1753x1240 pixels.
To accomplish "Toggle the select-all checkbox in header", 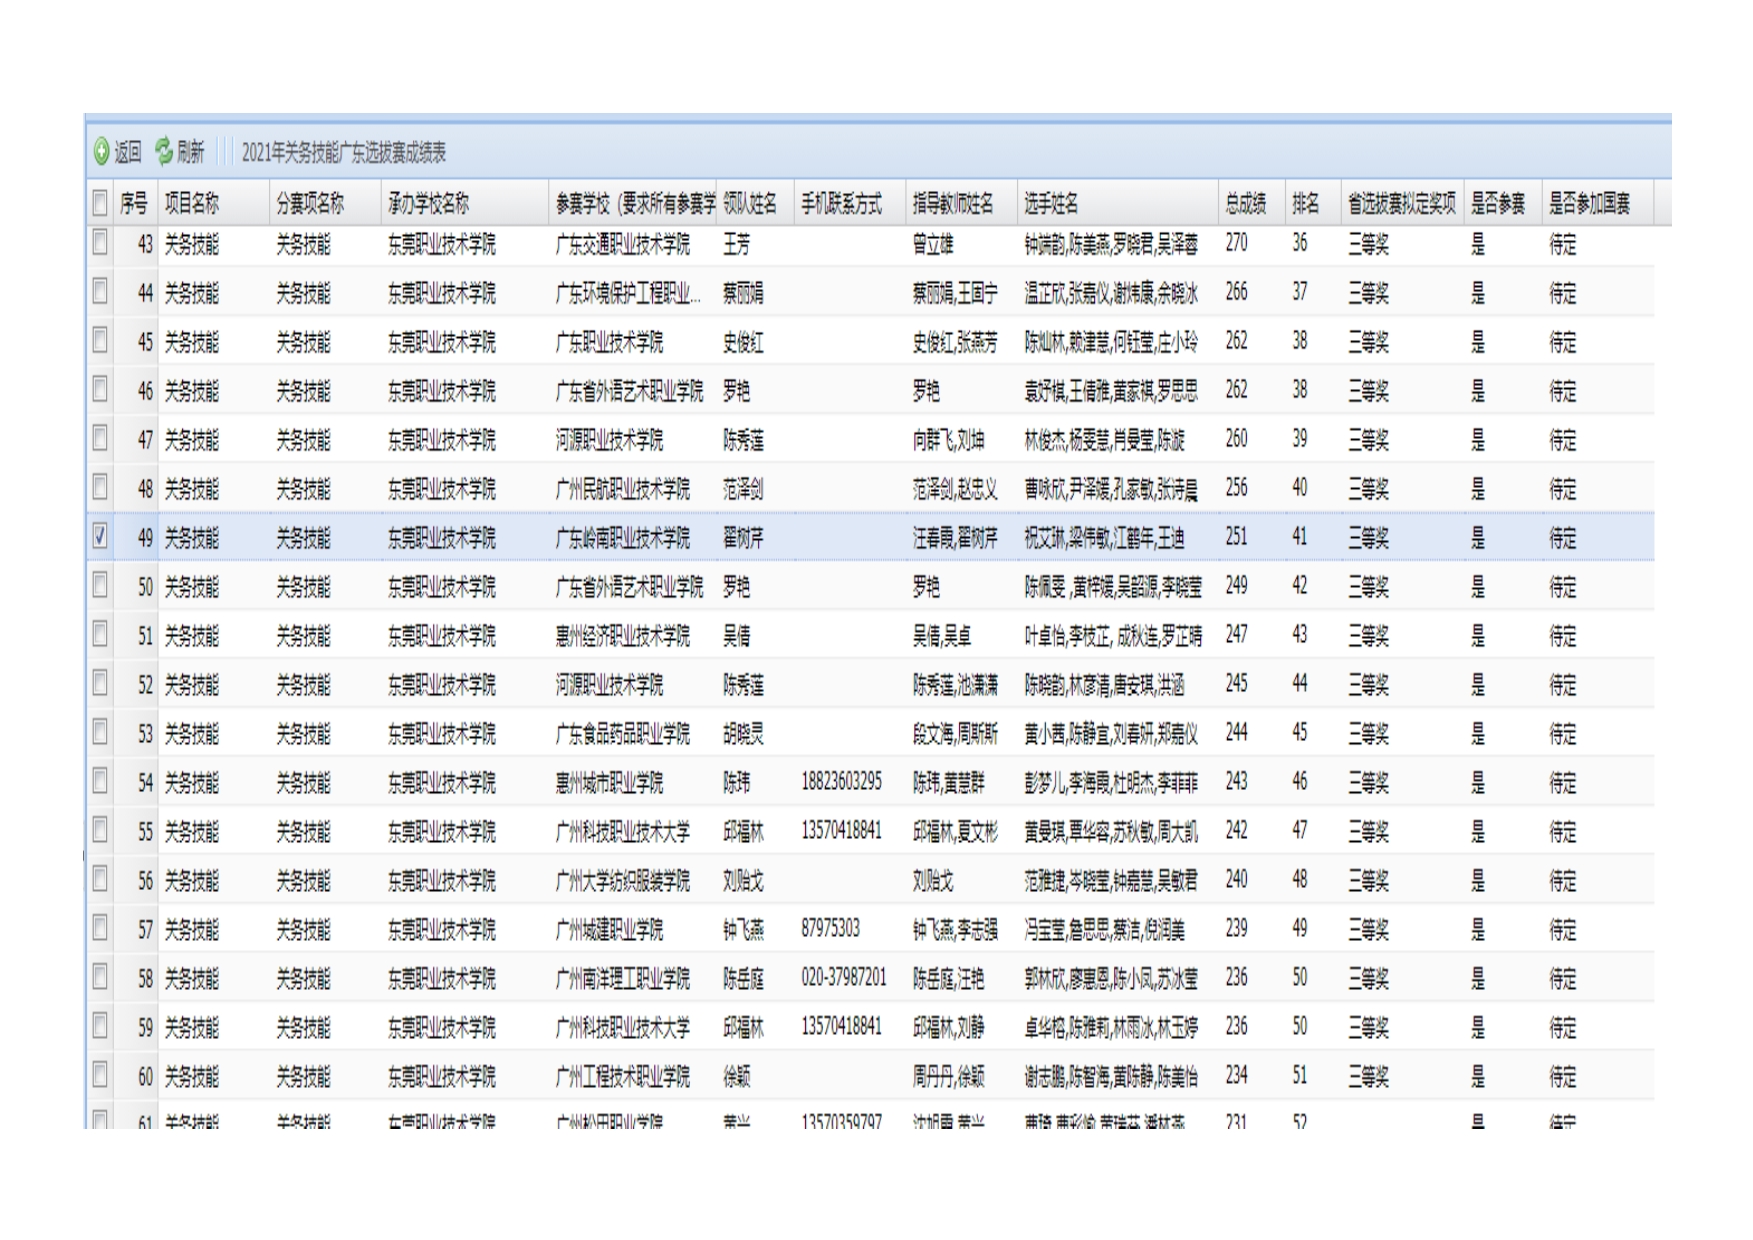I will point(100,204).
